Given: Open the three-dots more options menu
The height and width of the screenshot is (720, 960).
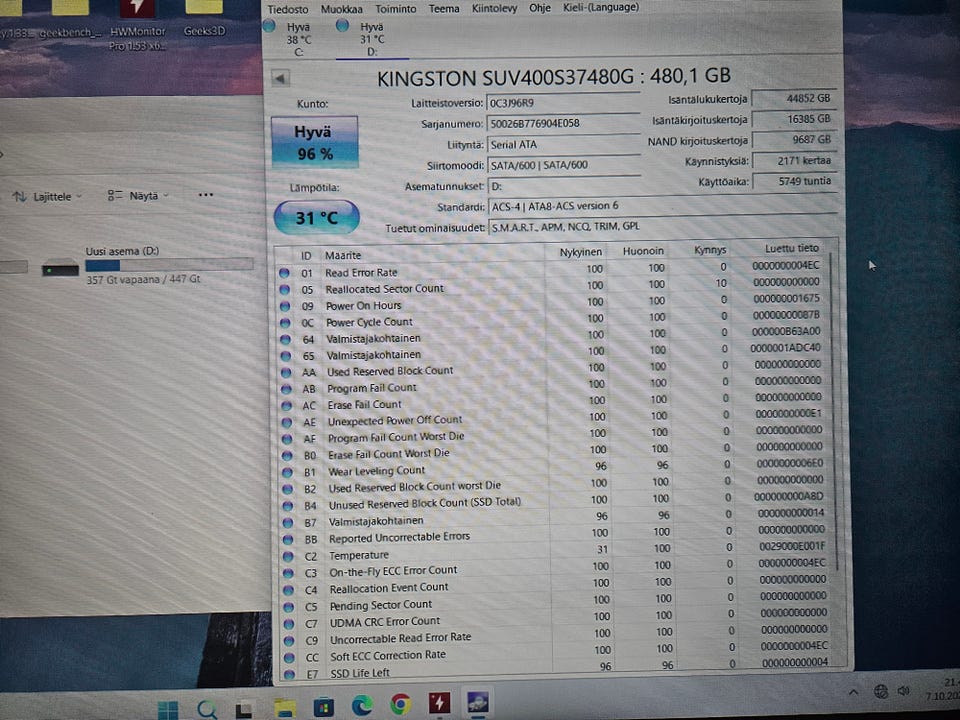Looking at the screenshot, I should click(x=206, y=195).
